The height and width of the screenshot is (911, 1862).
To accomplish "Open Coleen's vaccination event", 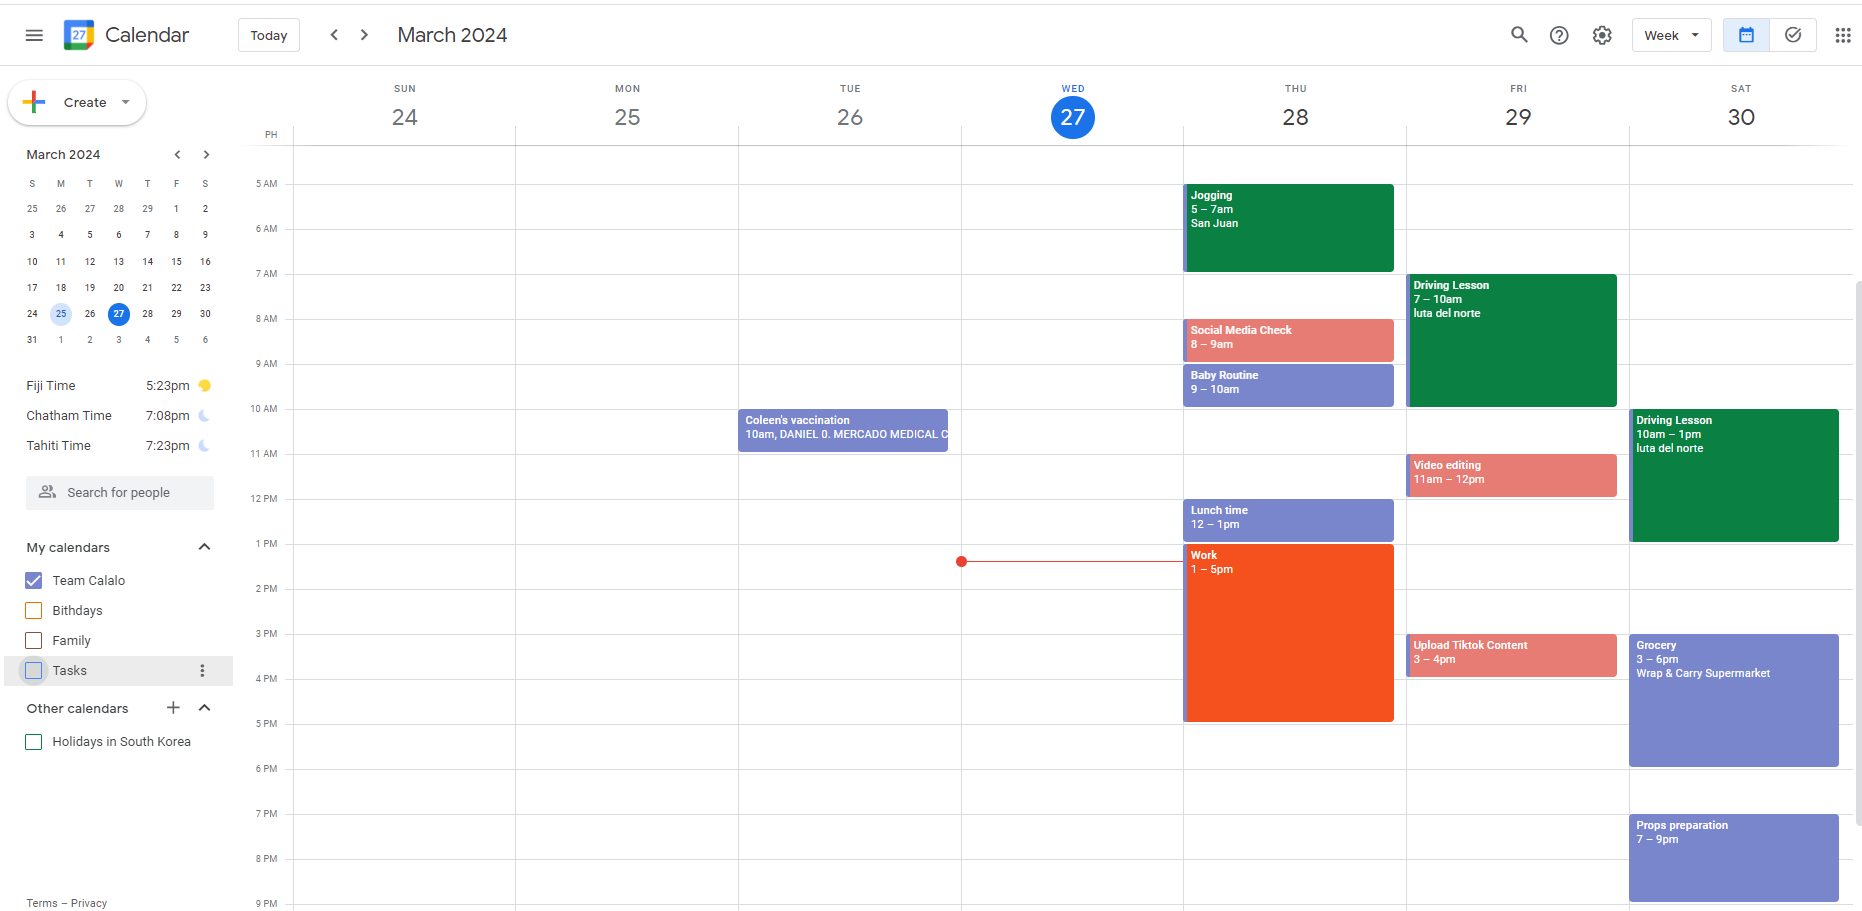I will coord(843,431).
